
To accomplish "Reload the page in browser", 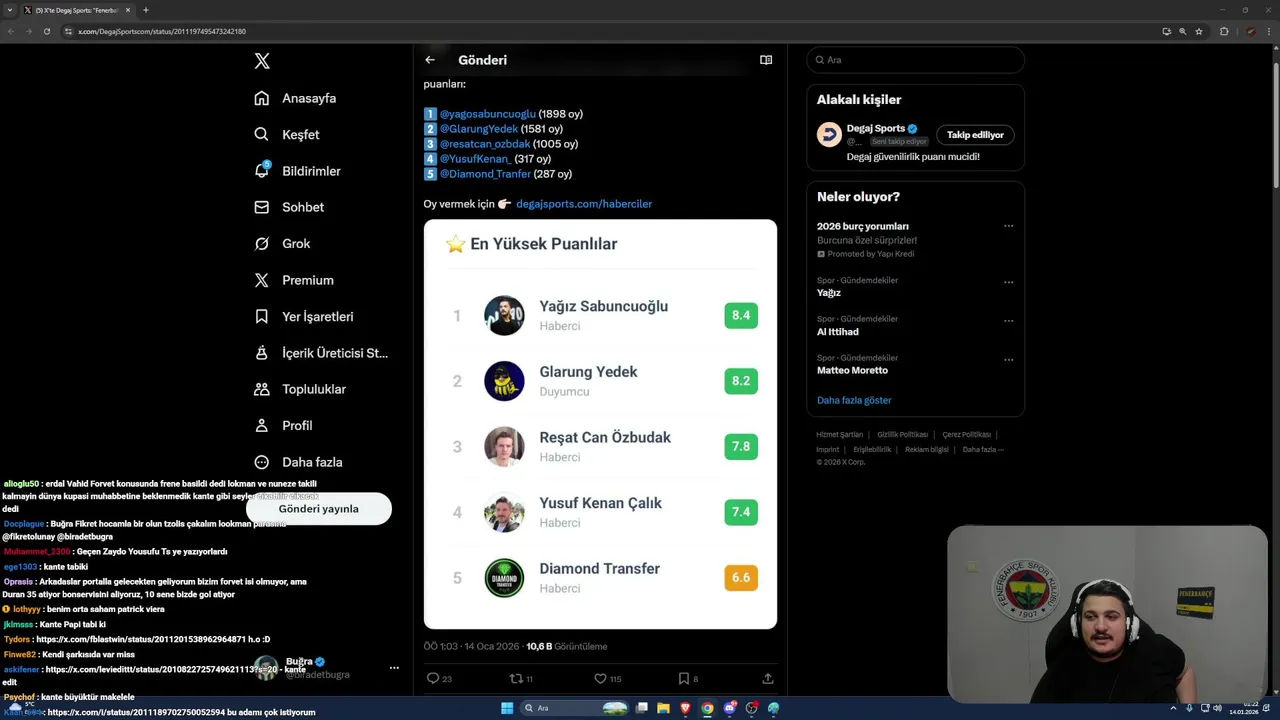I will 46,31.
